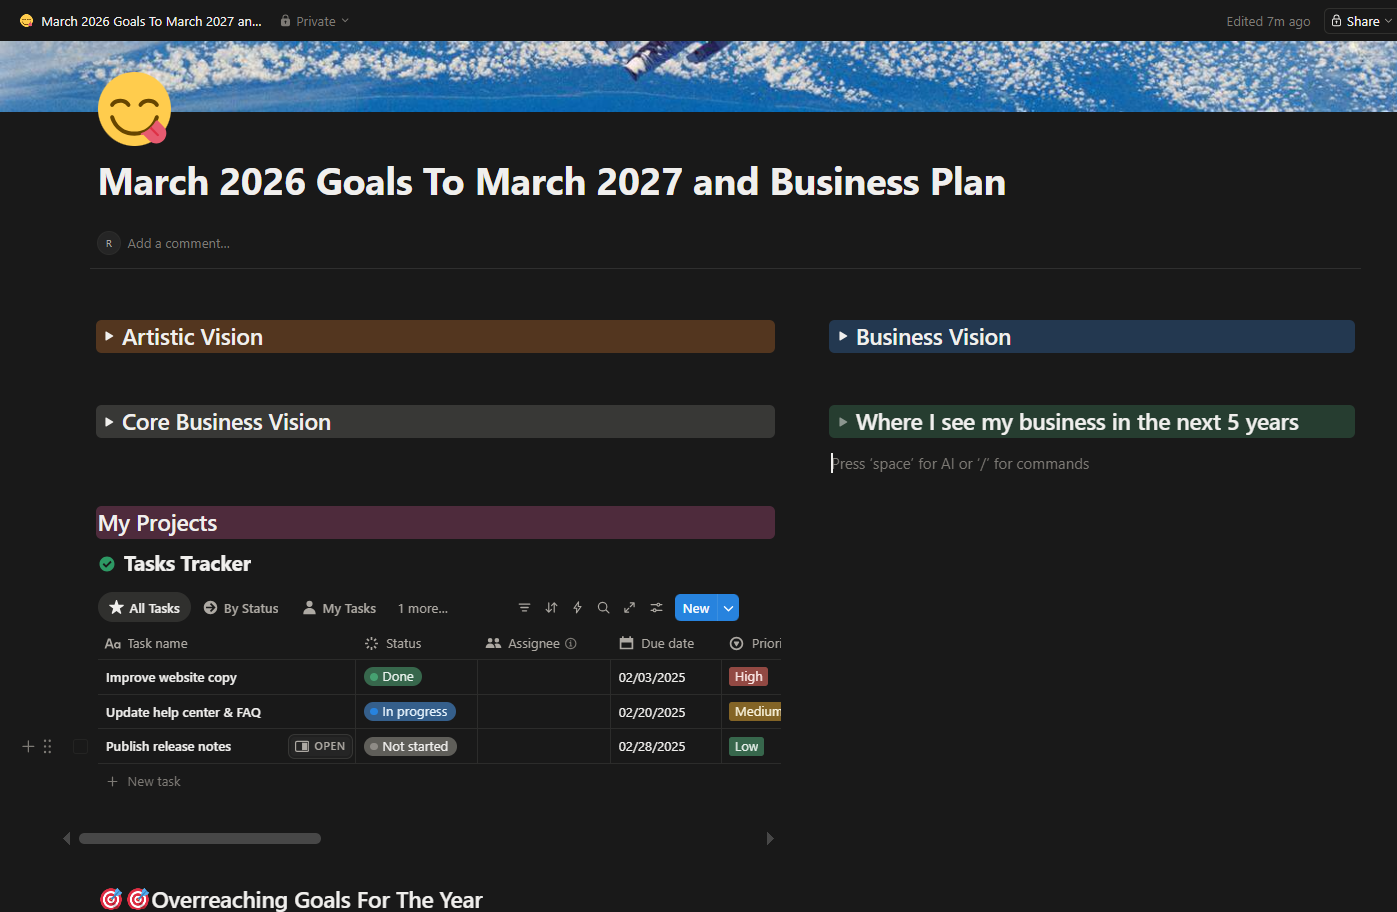This screenshot has width=1397, height=912.
Task: Click the Assignee info icon
Action: (571, 644)
